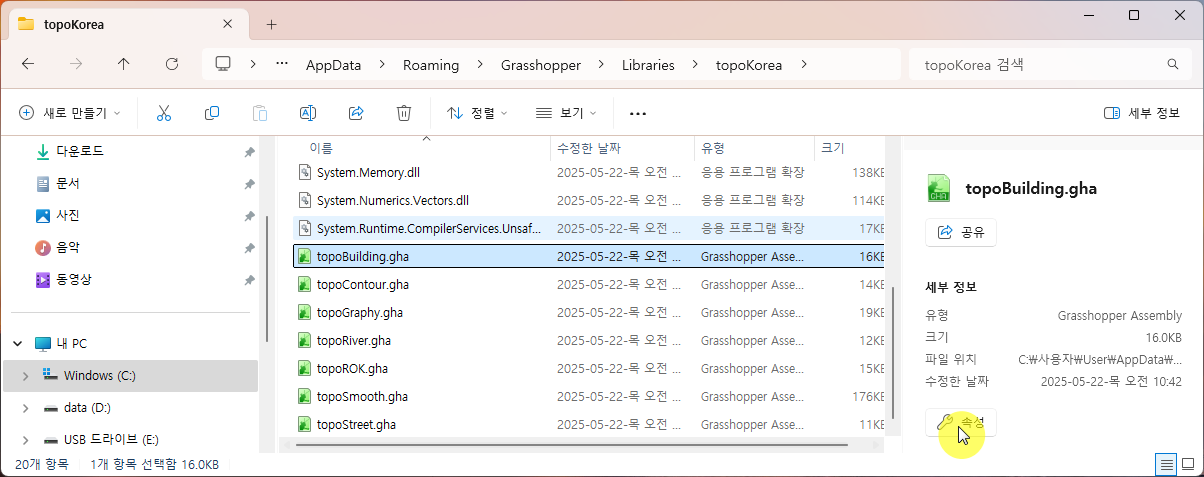This screenshot has width=1204, height=477.
Task: Open the See more three-dots menu
Action: click(x=638, y=113)
